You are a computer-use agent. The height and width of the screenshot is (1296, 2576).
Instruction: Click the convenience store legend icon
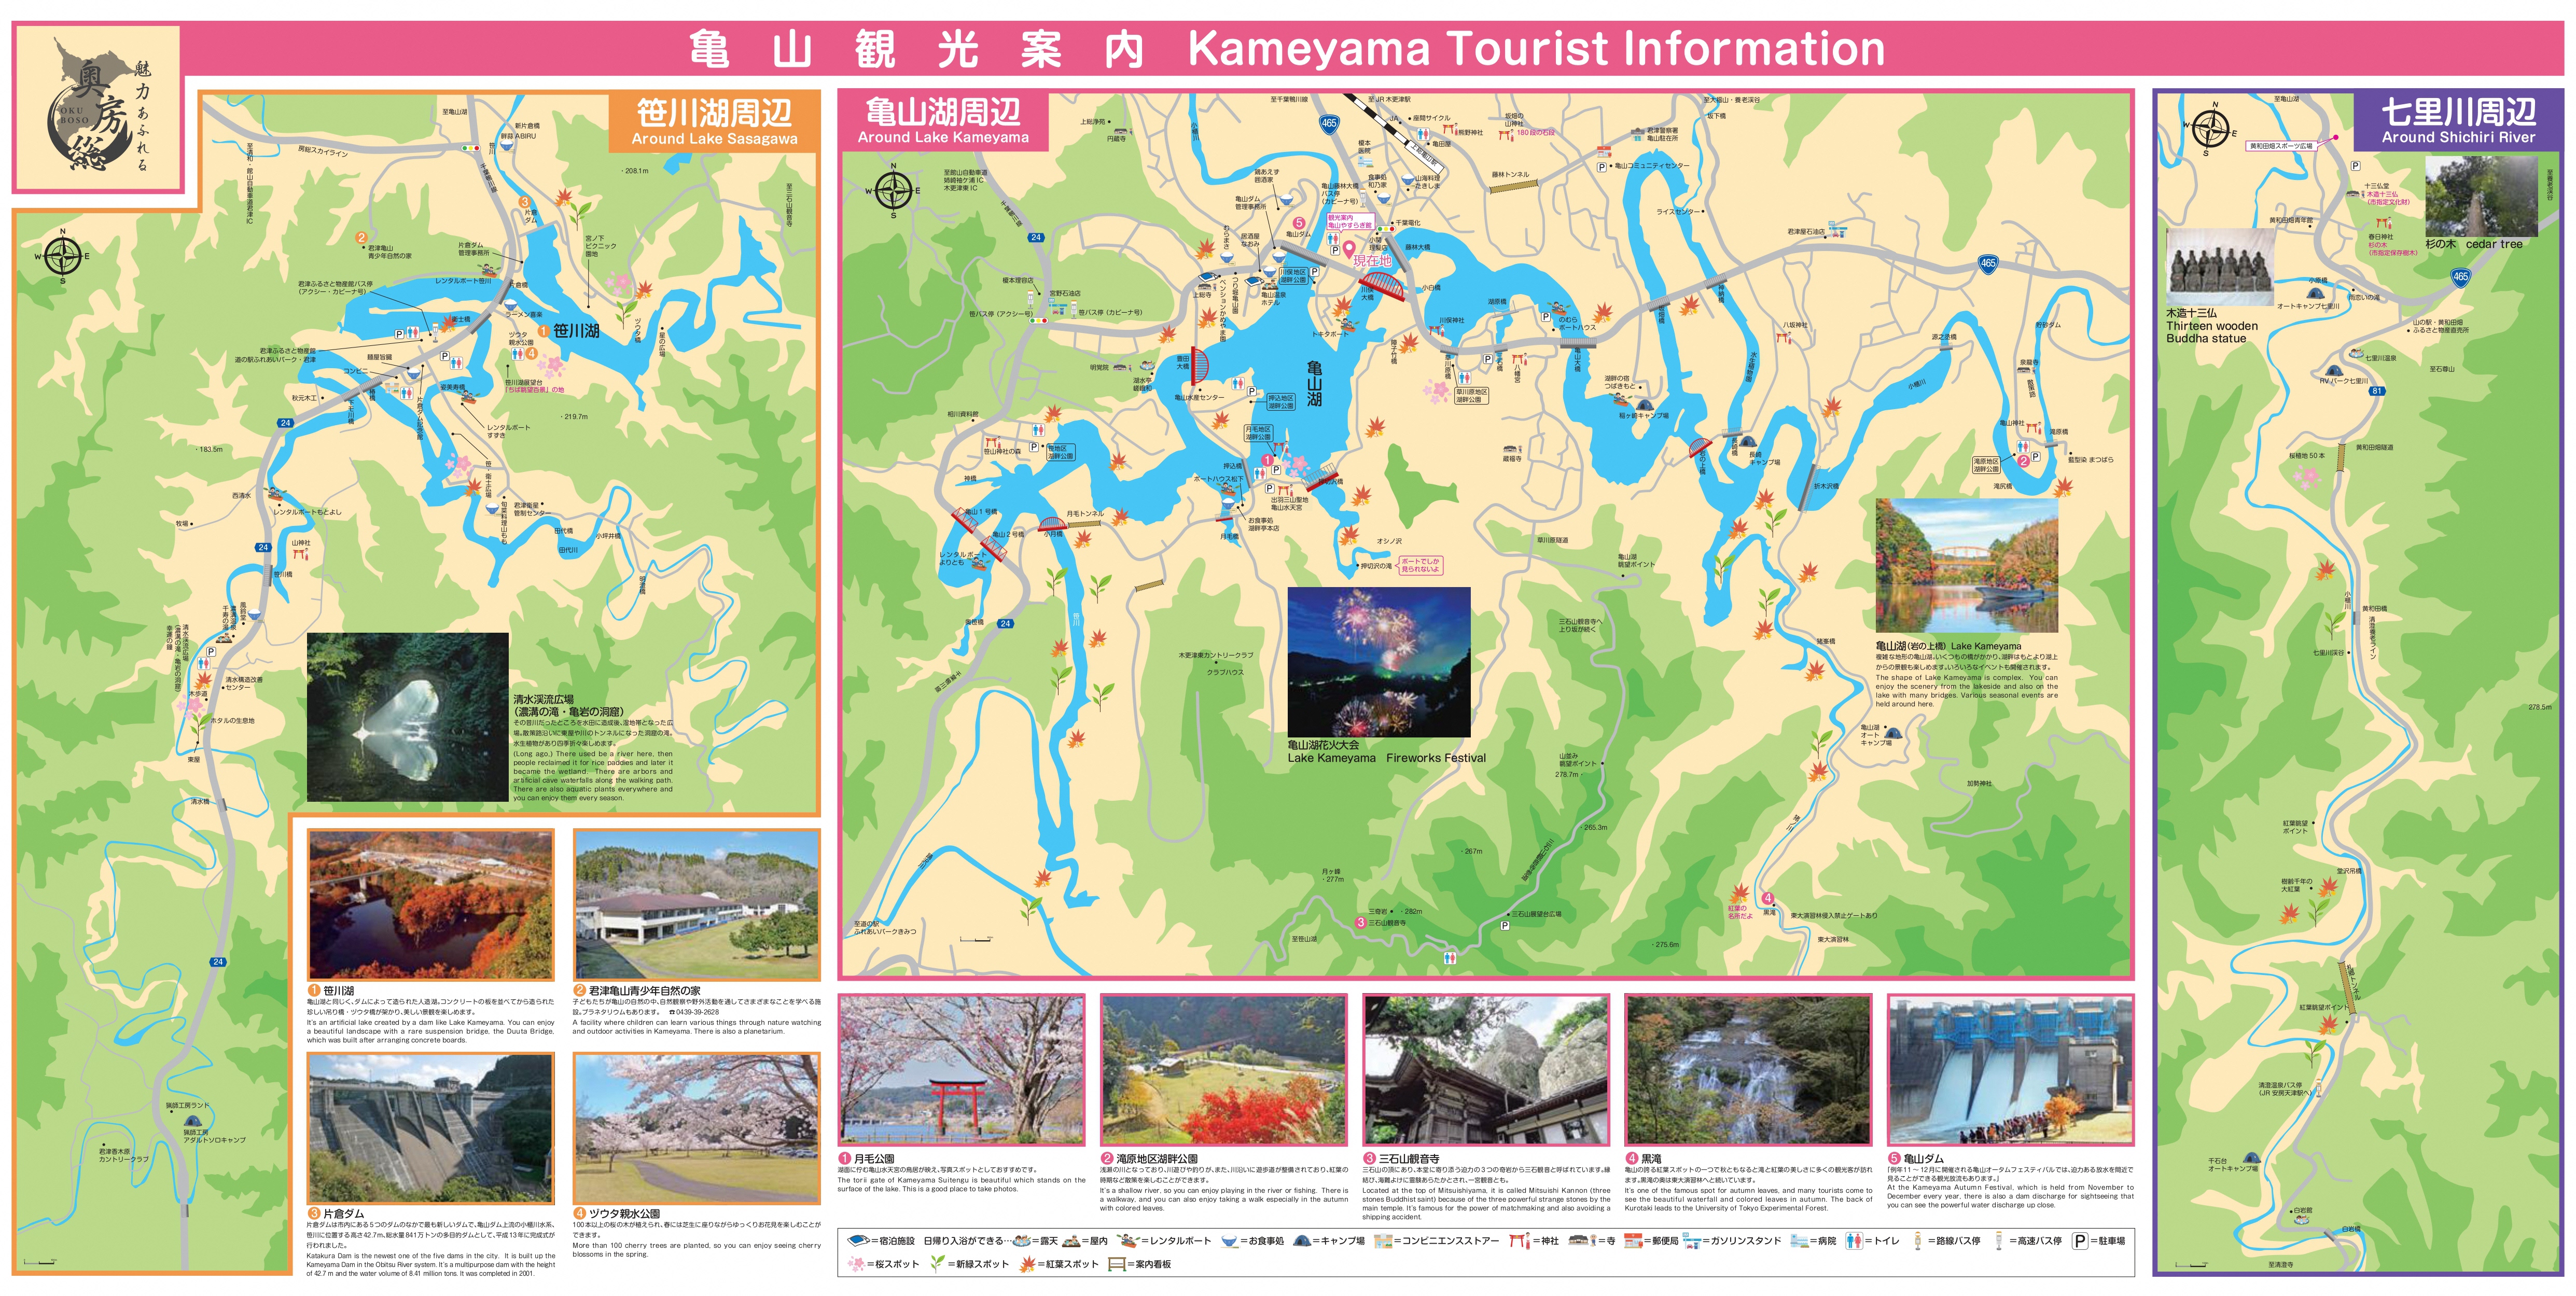1384,1241
